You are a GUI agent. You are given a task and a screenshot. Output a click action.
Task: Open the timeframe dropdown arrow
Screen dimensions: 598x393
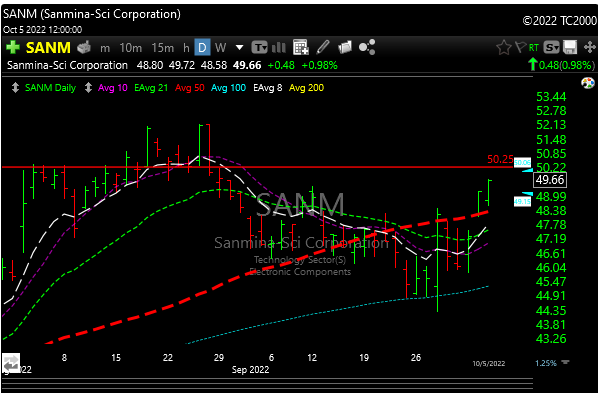240,48
